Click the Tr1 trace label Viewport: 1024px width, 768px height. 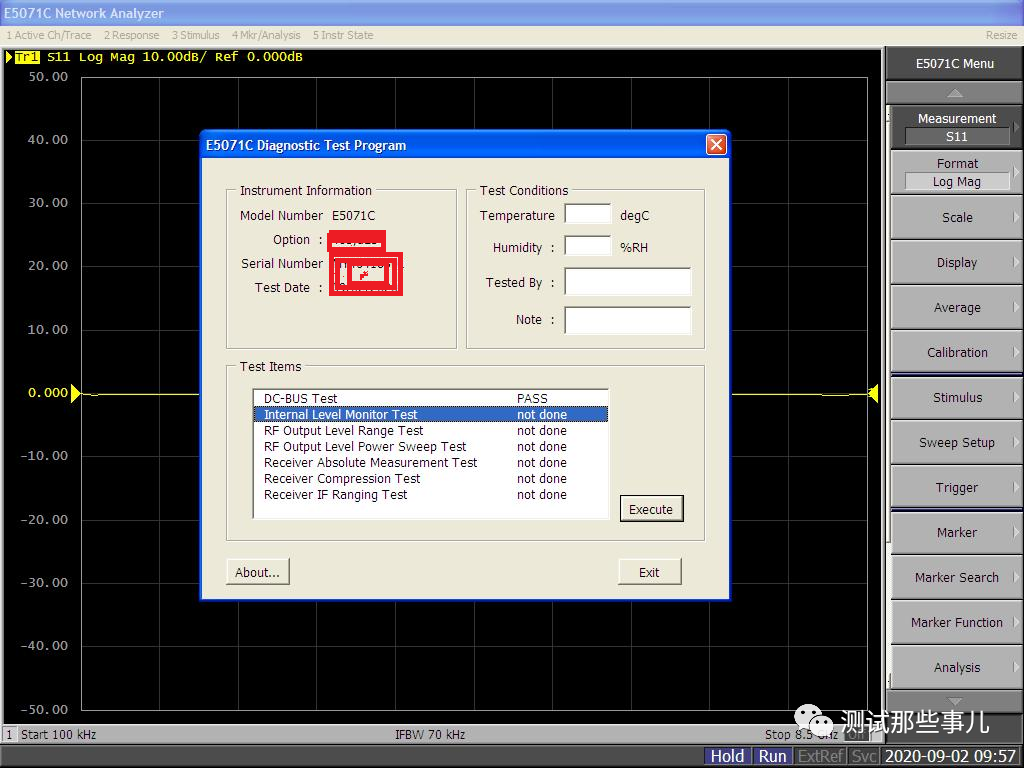pyautogui.click(x=27, y=57)
